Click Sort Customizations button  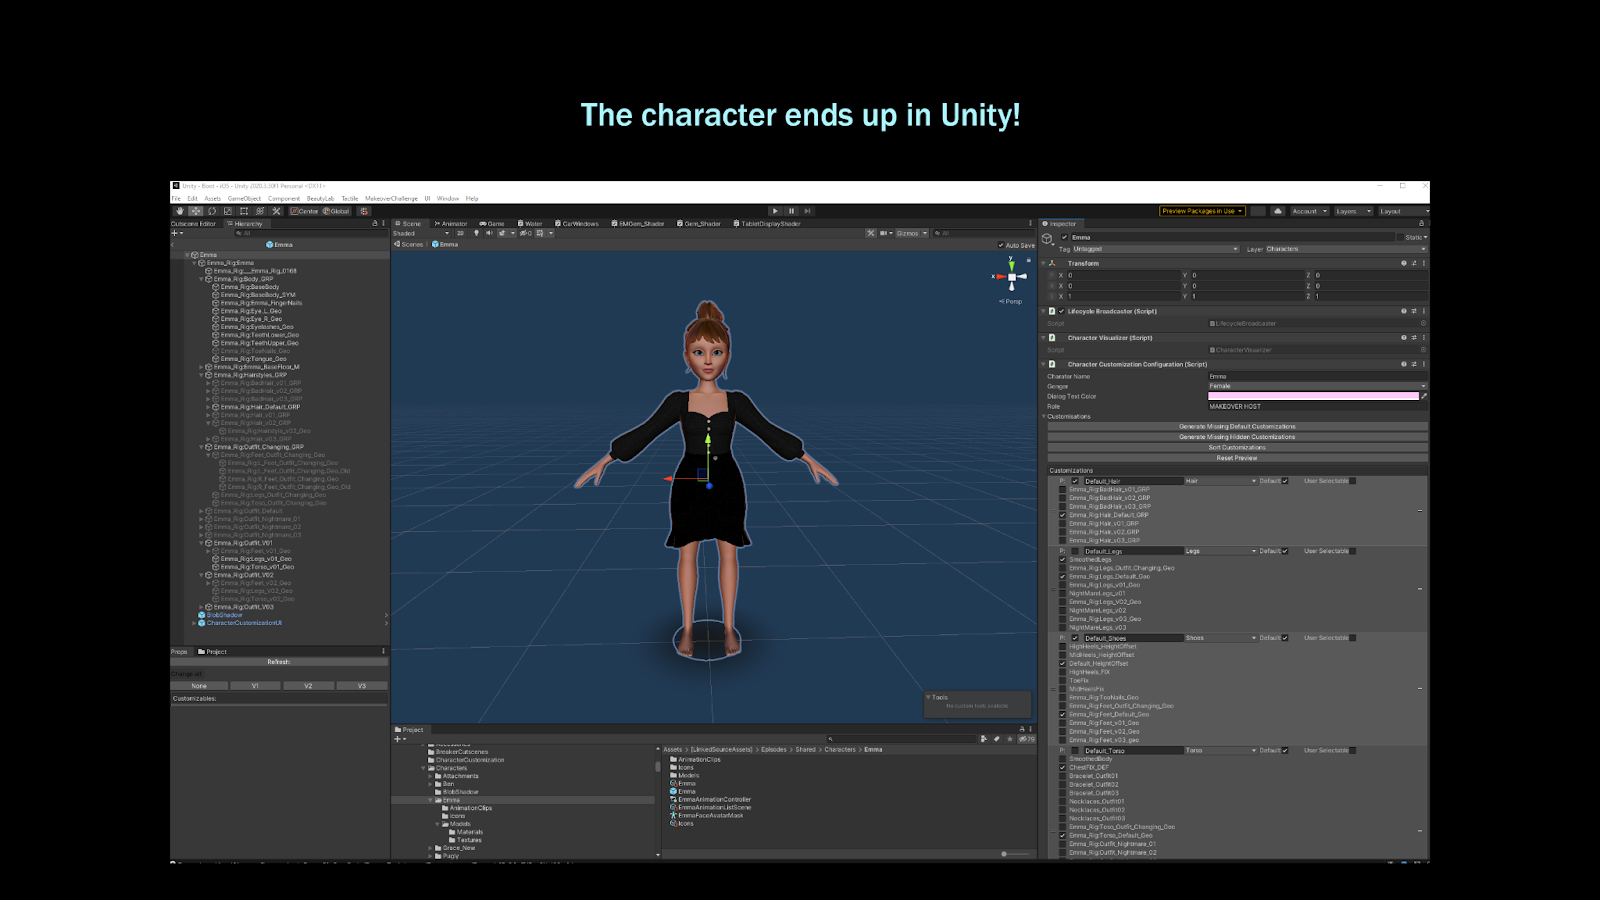(1237, 447)
